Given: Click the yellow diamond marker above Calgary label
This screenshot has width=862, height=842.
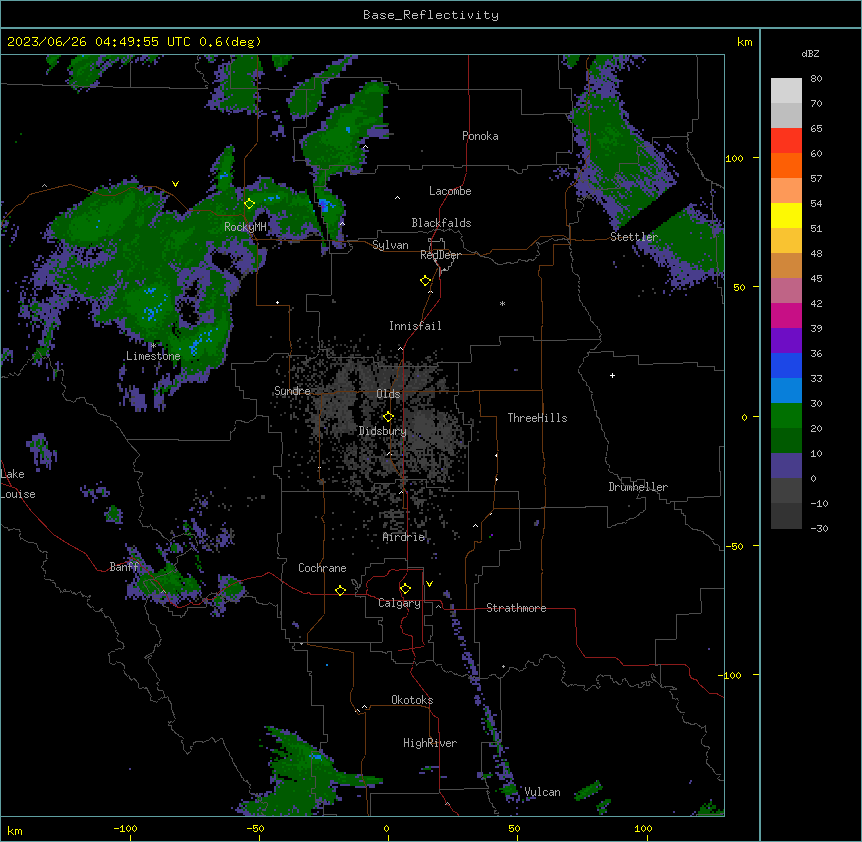Looking at the screenshot, I should 405,589.
